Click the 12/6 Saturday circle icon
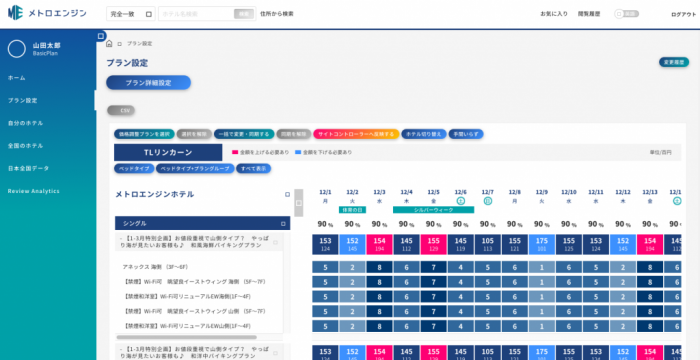The image size is (700, 360). click(x=461, y=201)
